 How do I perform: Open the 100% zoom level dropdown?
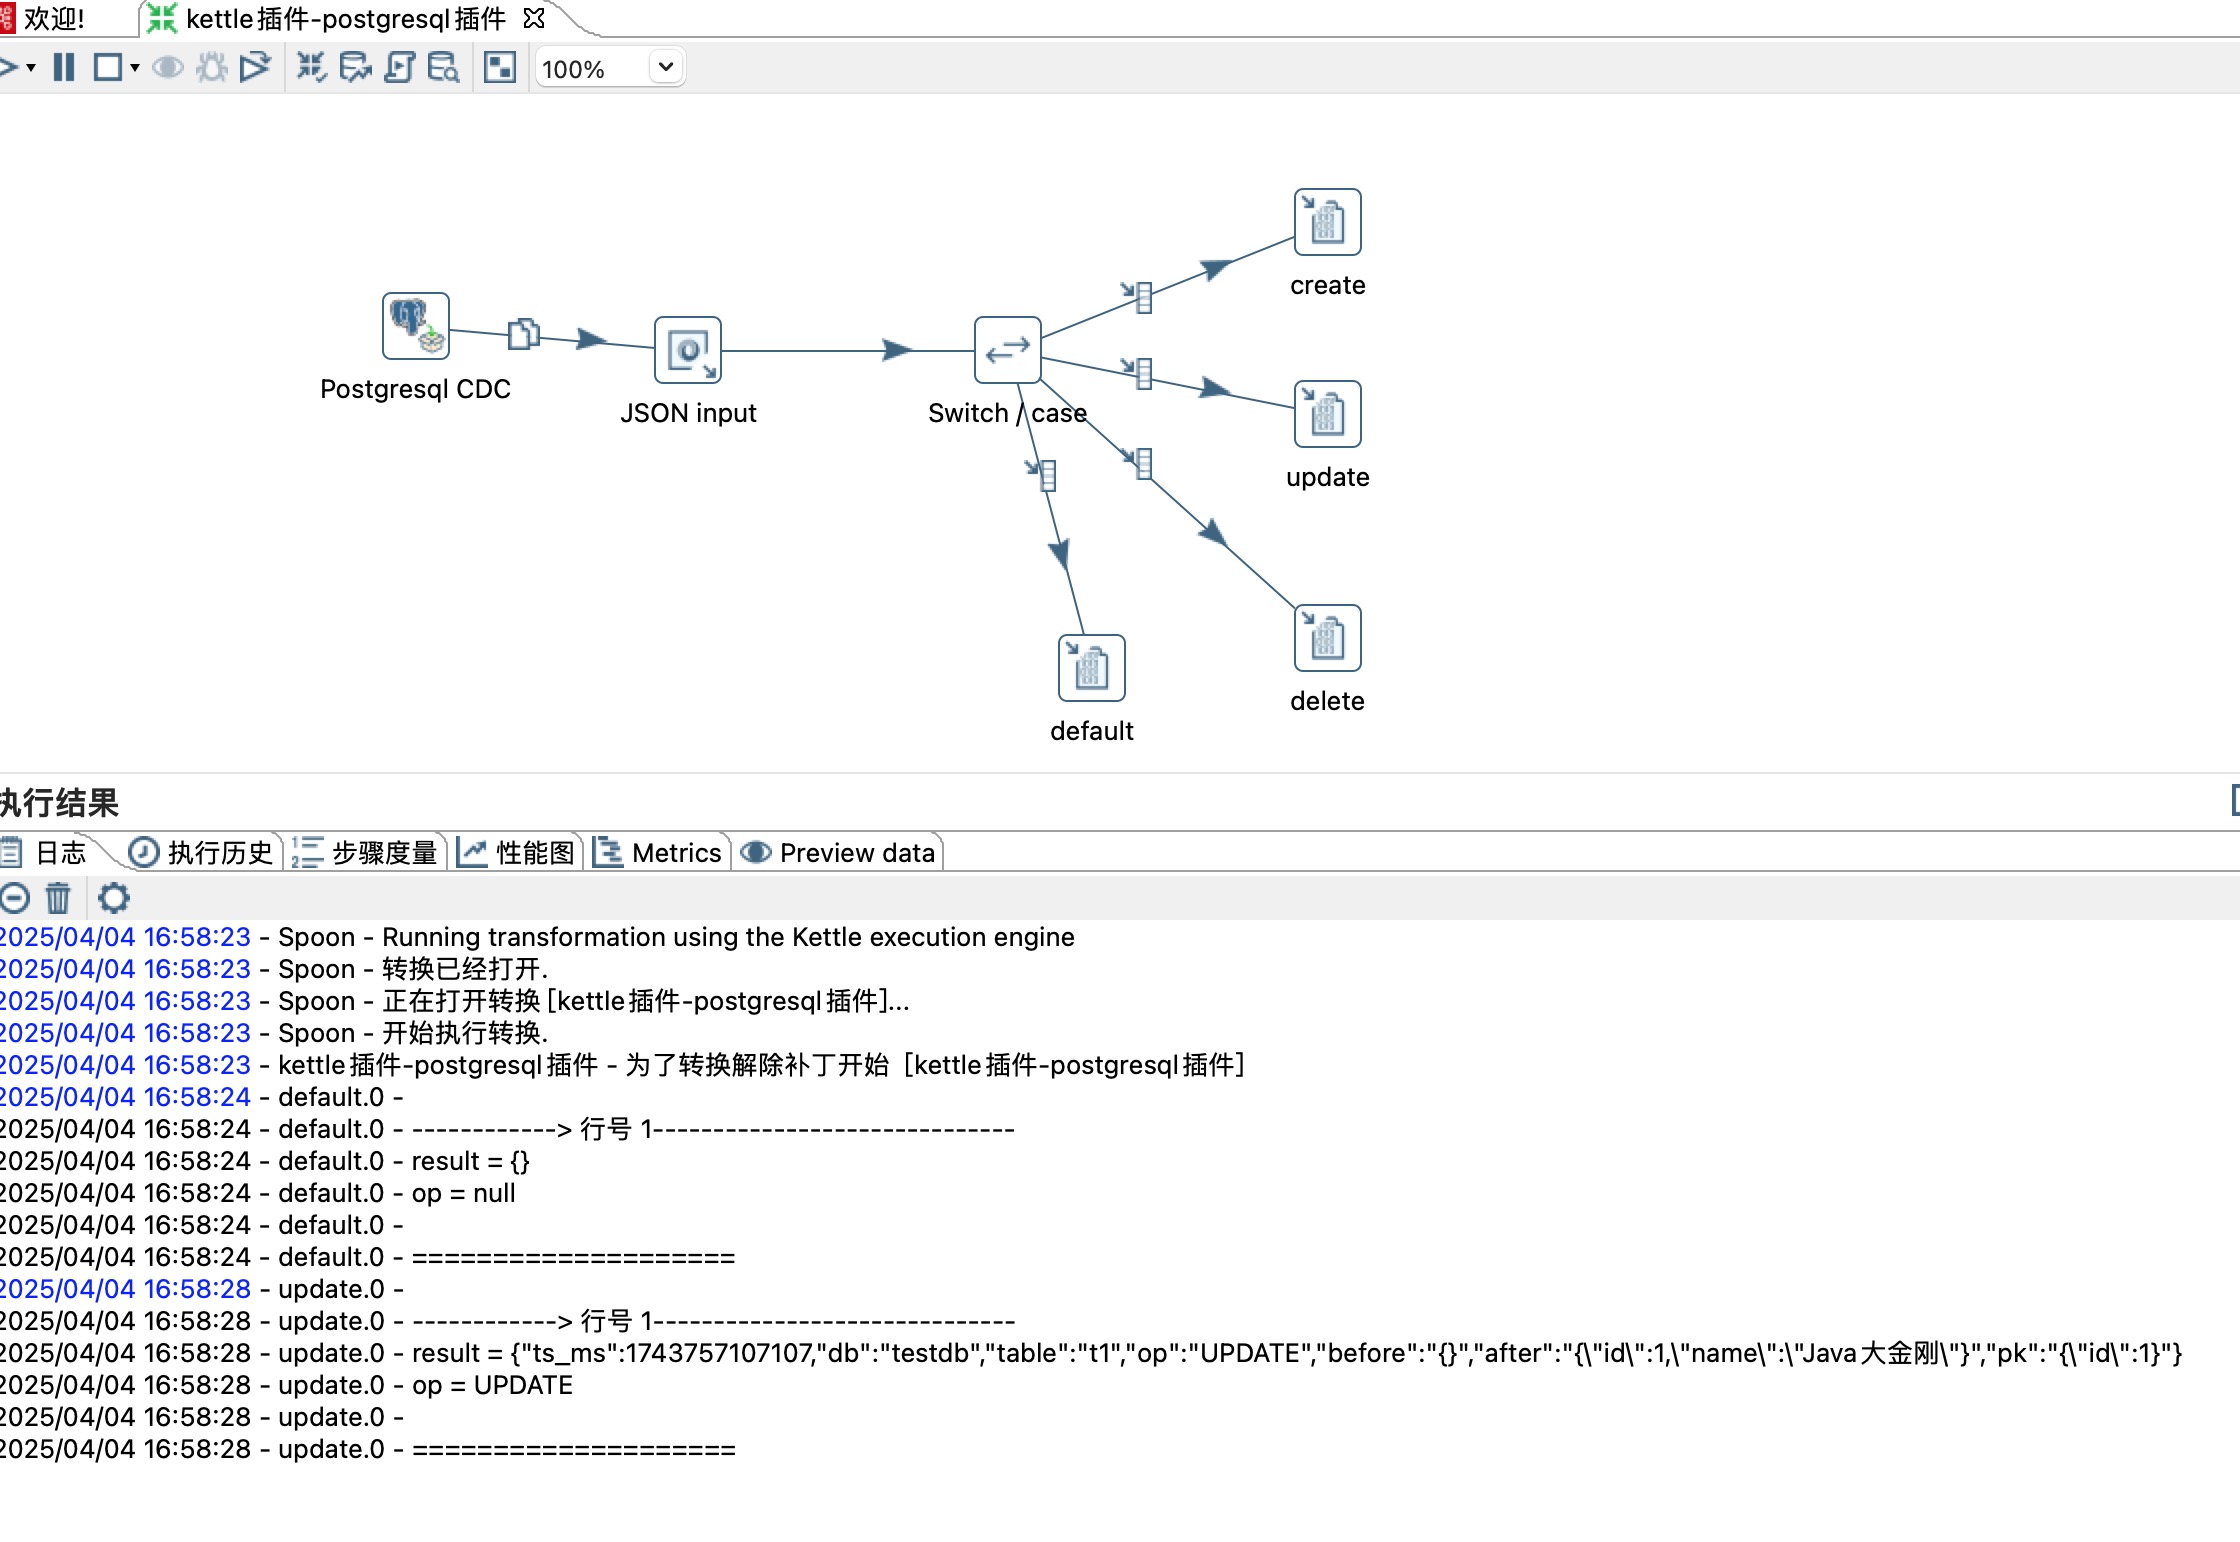click(x=665, y=68)
